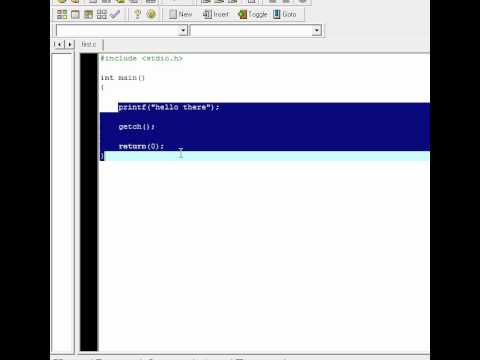Click the Compile icon with colored squares

62,14
